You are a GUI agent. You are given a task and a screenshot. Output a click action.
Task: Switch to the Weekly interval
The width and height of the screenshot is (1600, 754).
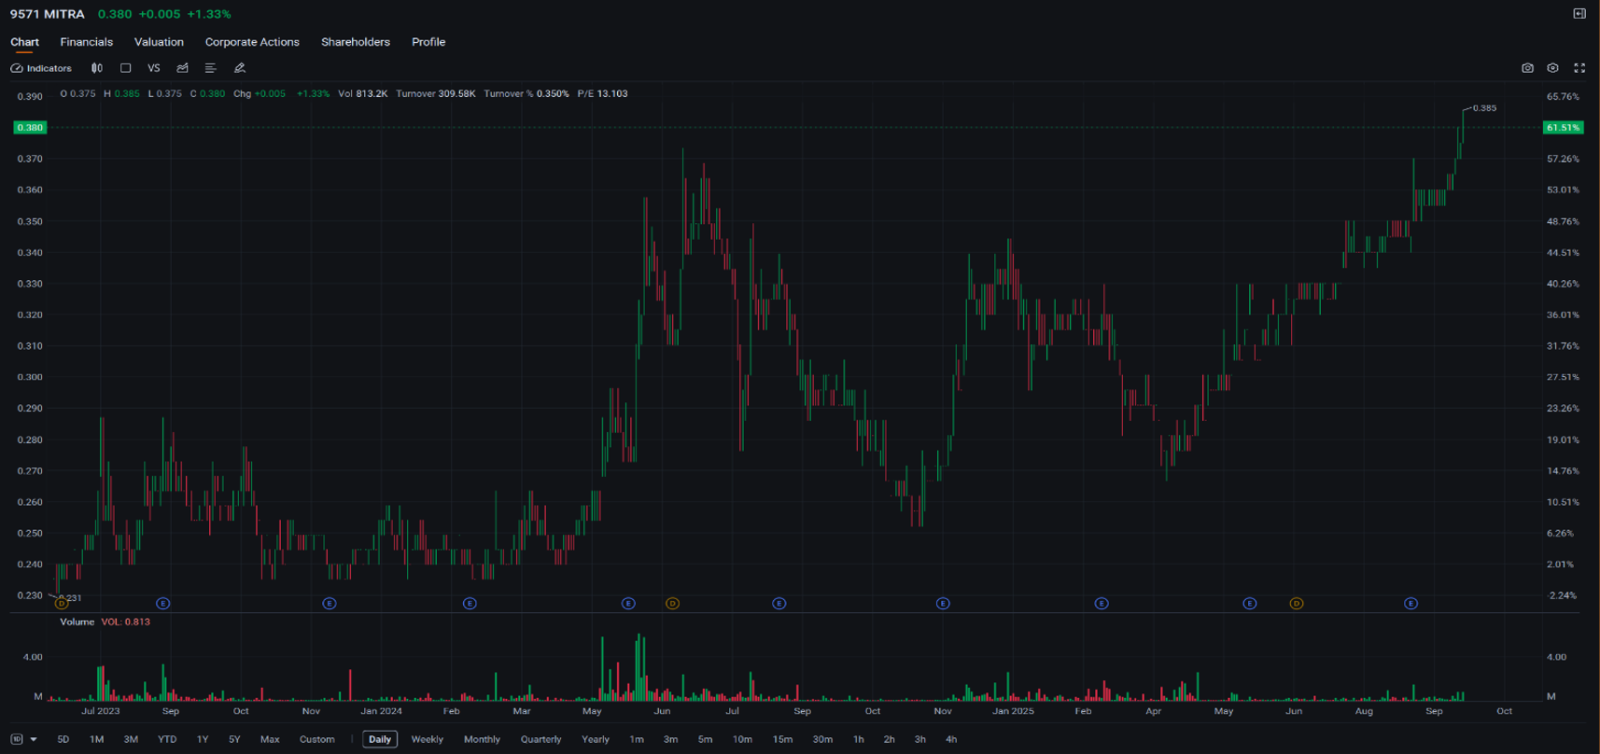[x=427, y=739]
